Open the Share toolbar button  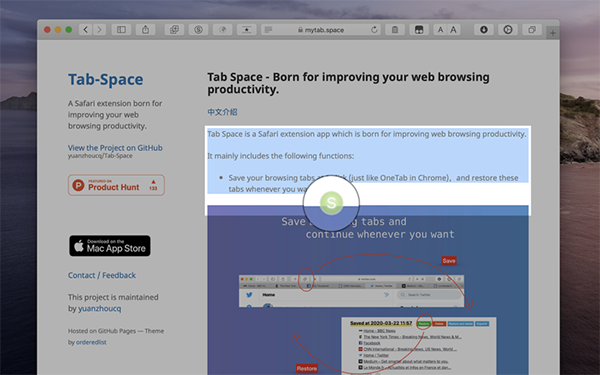pyautogui.click(x=145, y=29)
